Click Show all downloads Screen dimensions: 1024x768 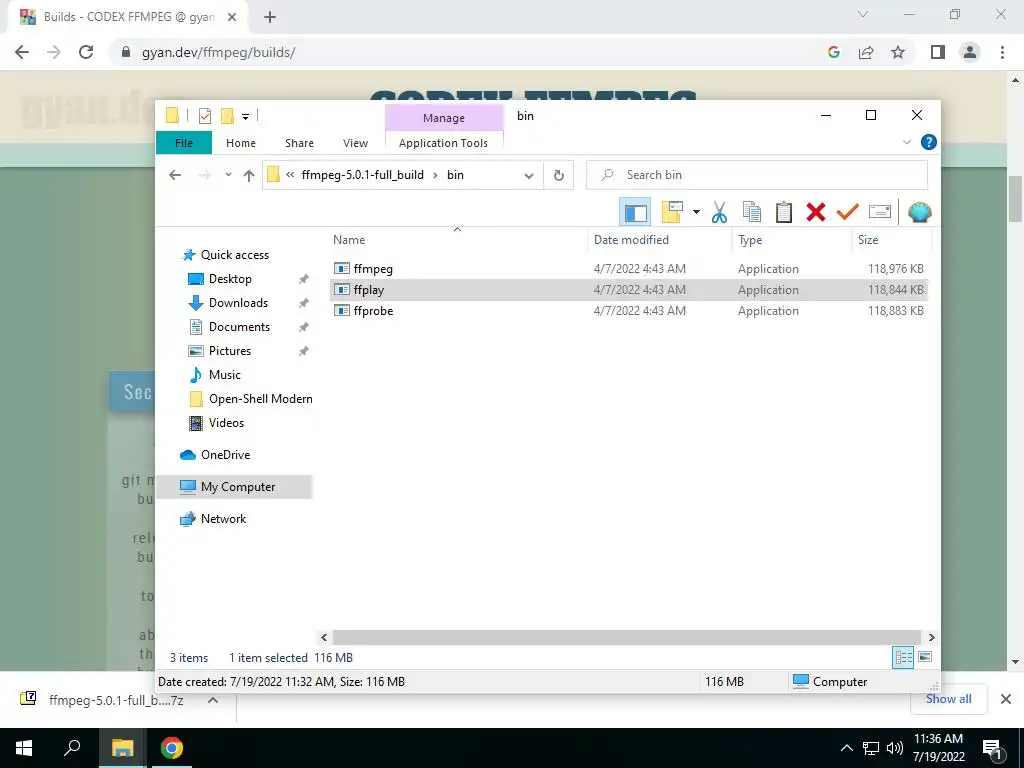coord(948,699)
